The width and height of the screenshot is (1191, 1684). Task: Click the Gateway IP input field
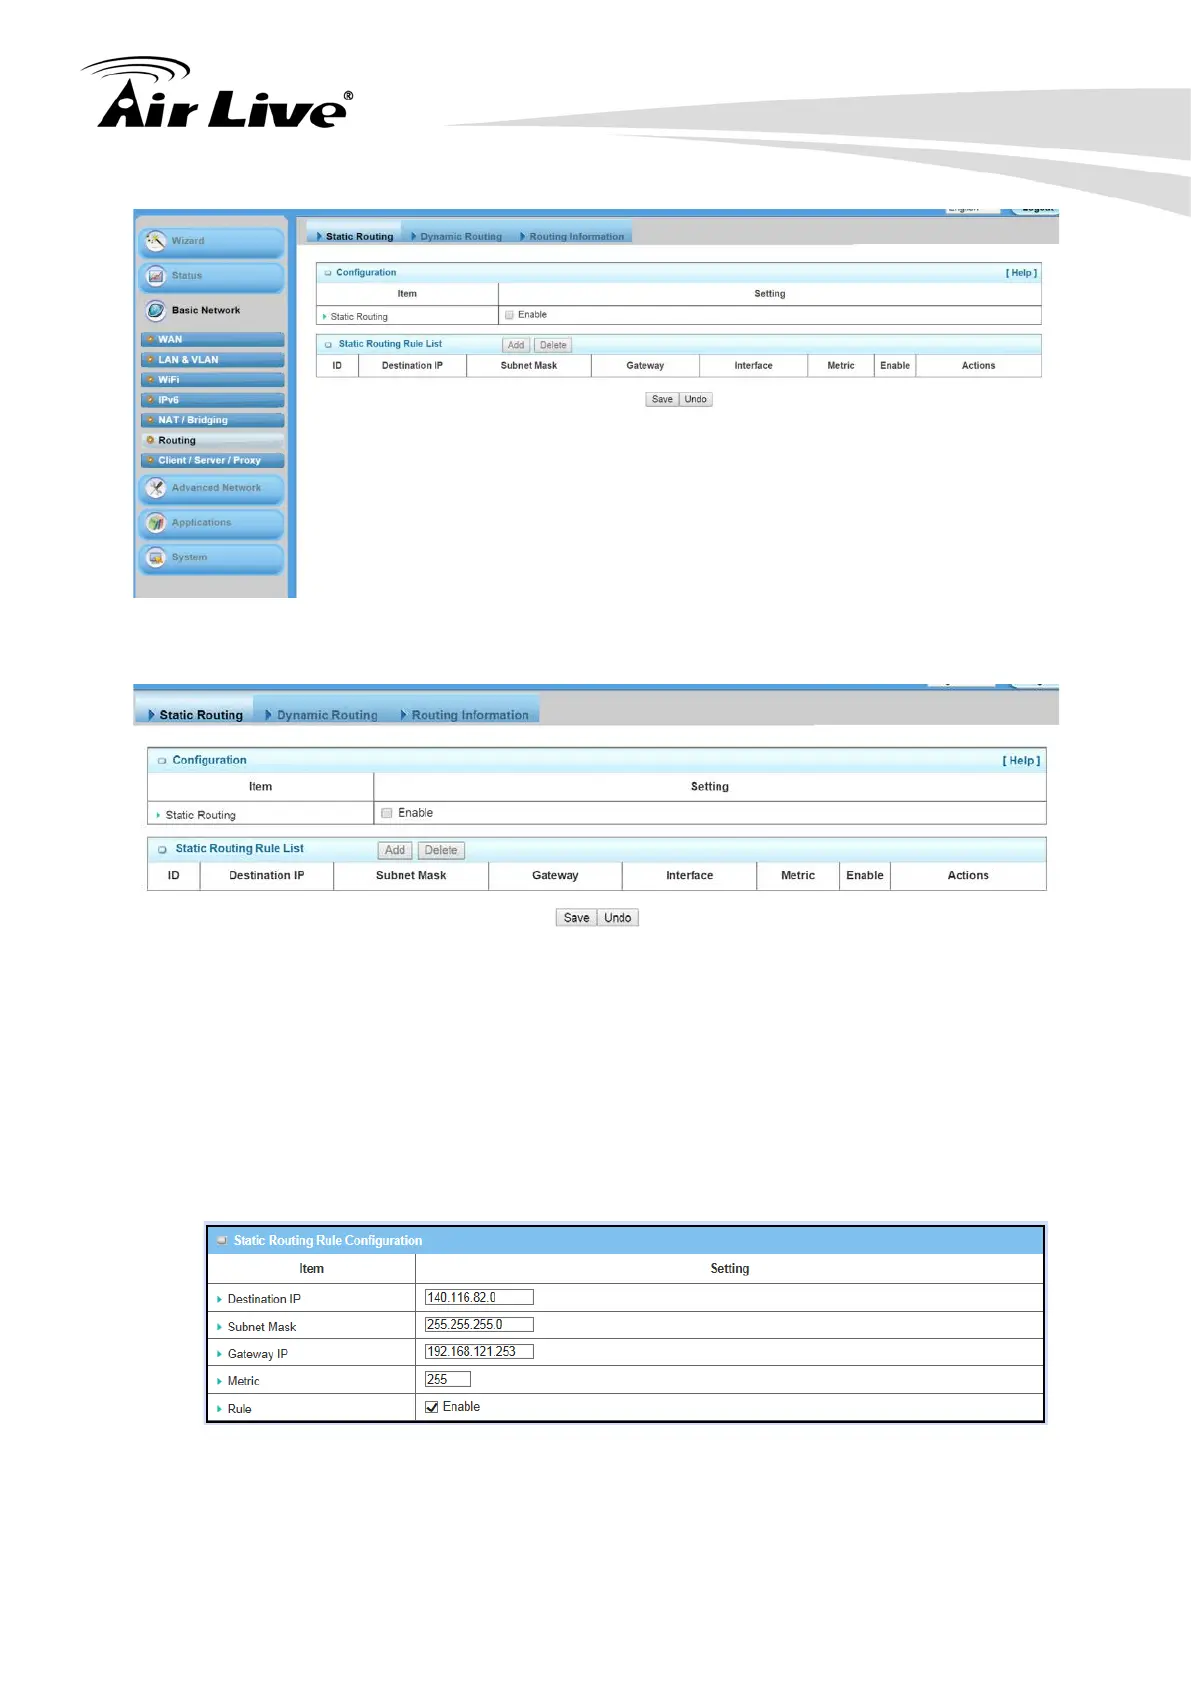479,1352
